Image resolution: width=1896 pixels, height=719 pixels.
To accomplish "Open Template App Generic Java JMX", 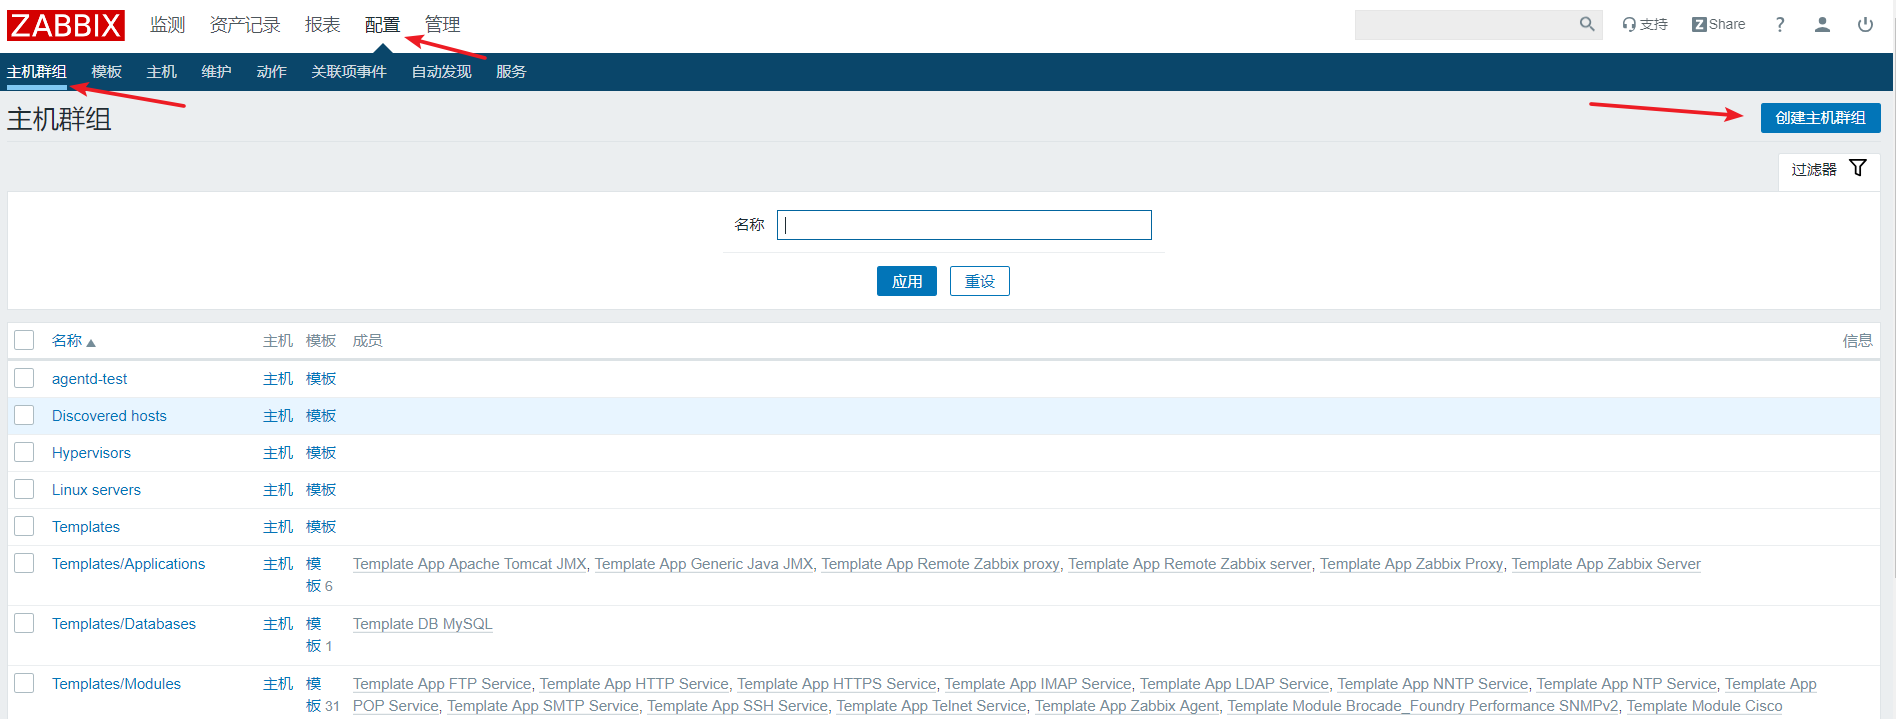I will [x=704, y=564].
